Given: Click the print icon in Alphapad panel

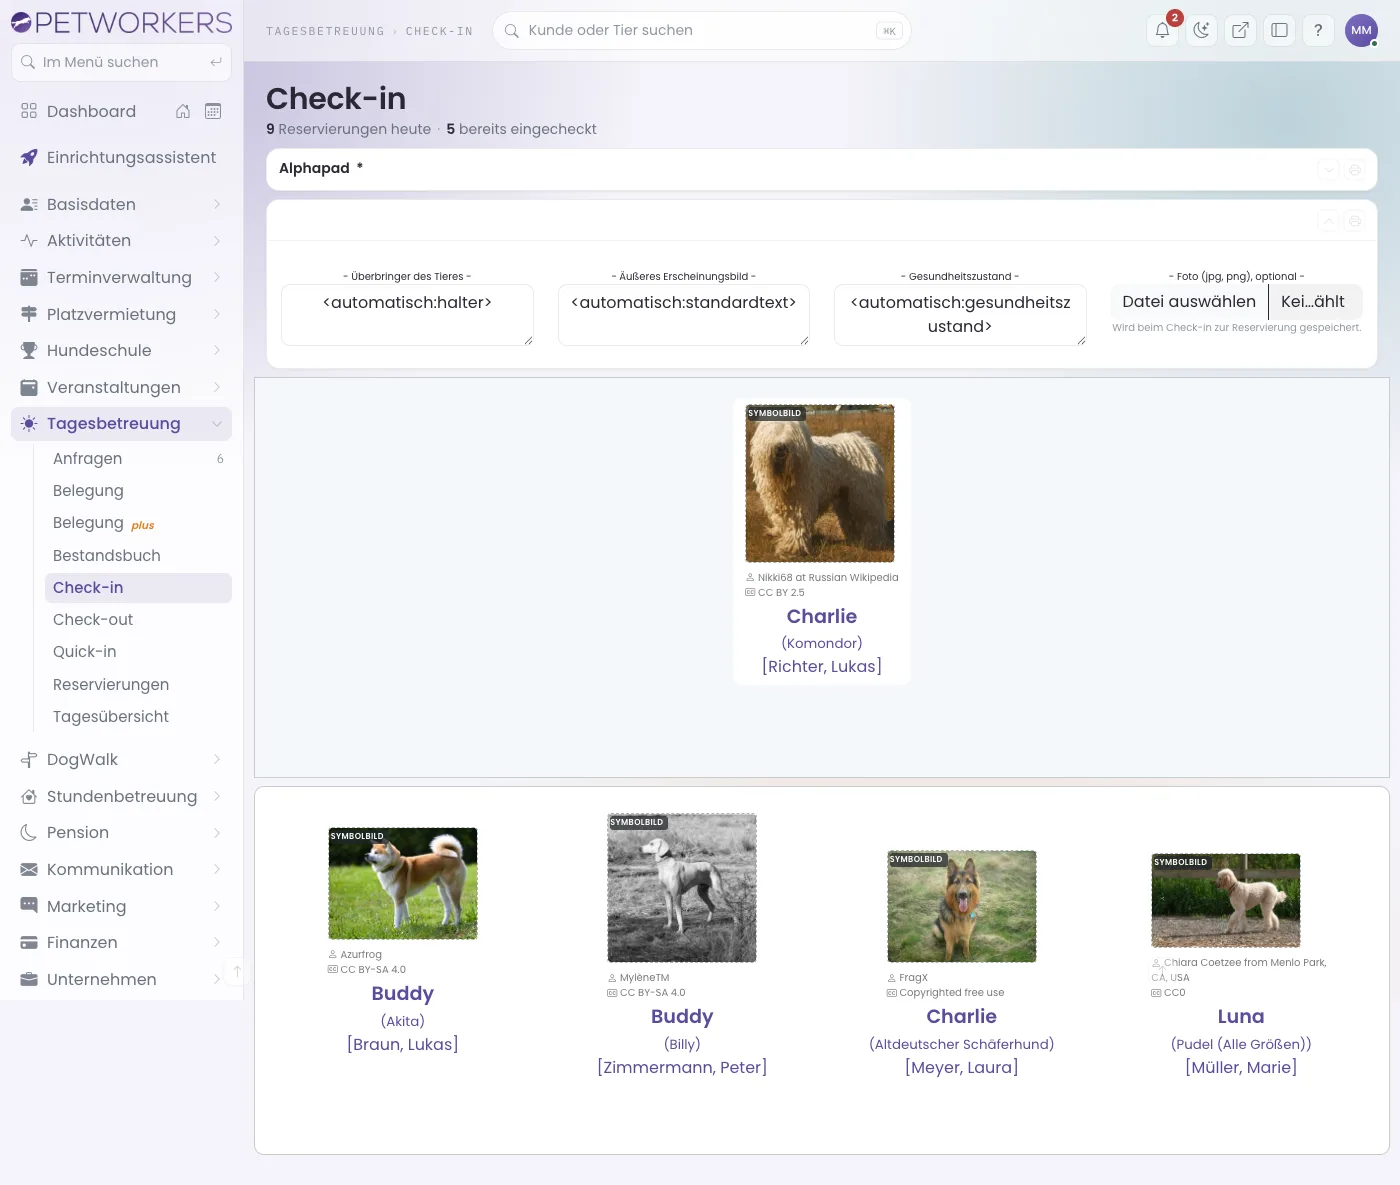Looking at the screenshot, I should [x=1355, y=170].
